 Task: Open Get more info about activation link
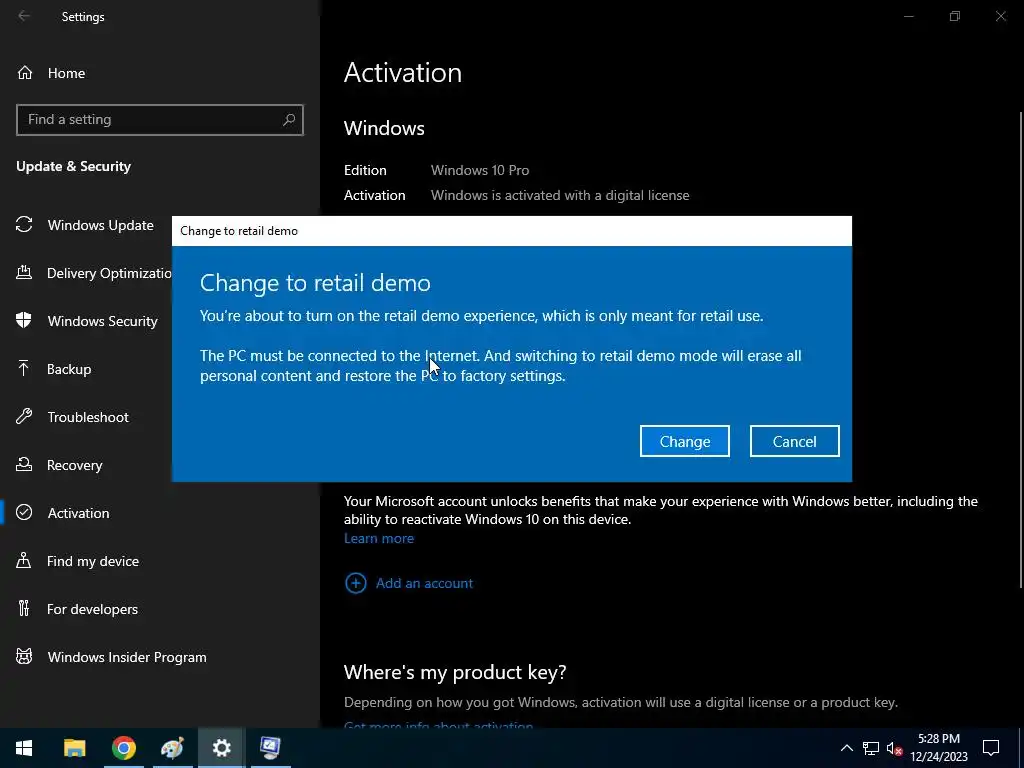point(438,726)
